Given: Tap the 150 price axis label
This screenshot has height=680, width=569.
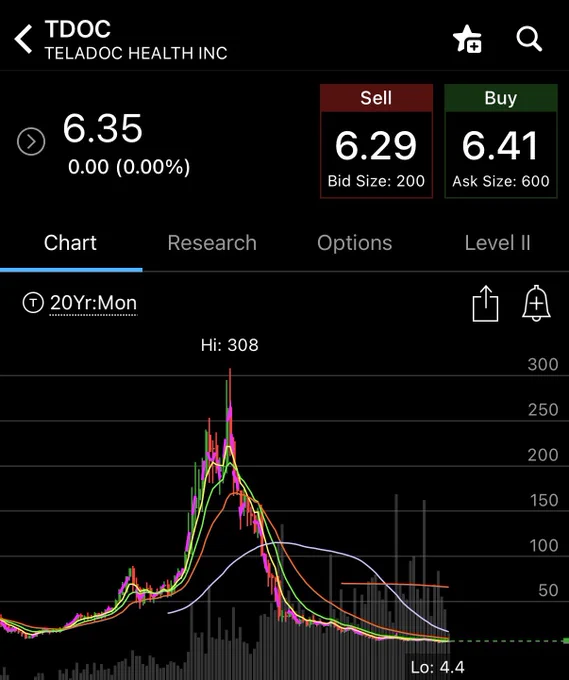Looking at the screenshot, I should [543, 500].
